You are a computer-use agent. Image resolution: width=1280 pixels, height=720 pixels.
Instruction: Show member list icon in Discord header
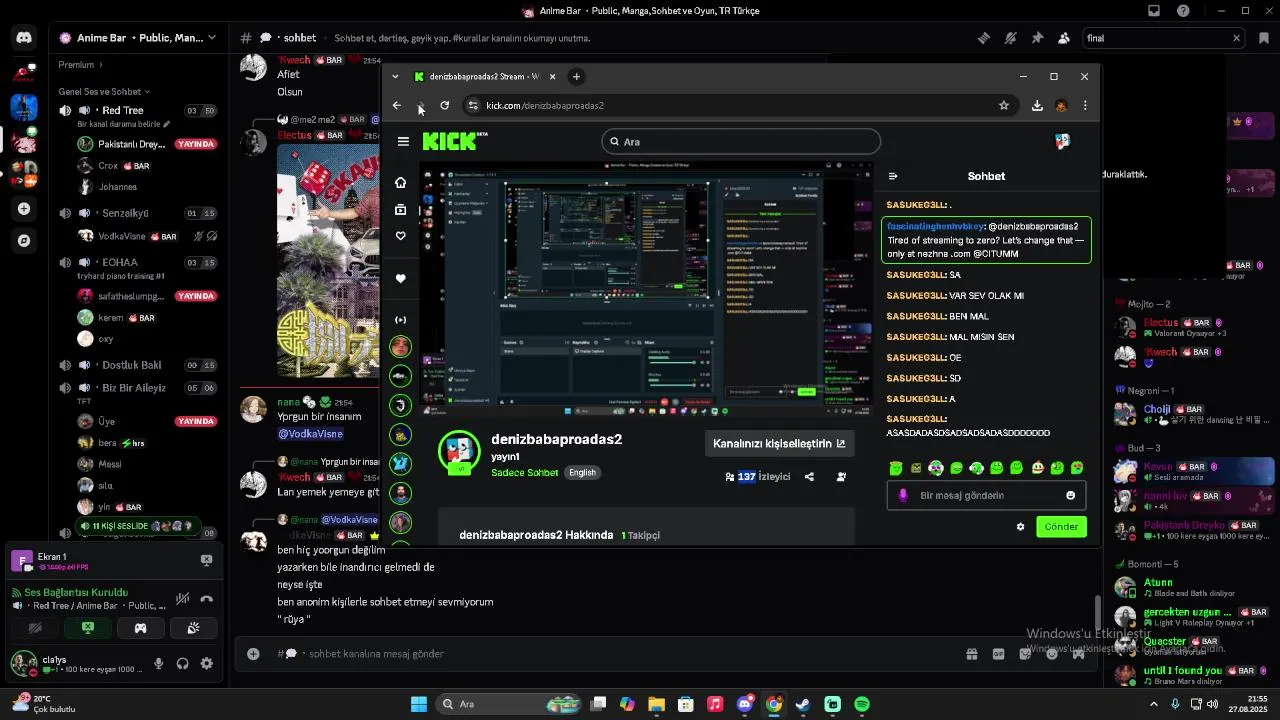[1064, 38]
